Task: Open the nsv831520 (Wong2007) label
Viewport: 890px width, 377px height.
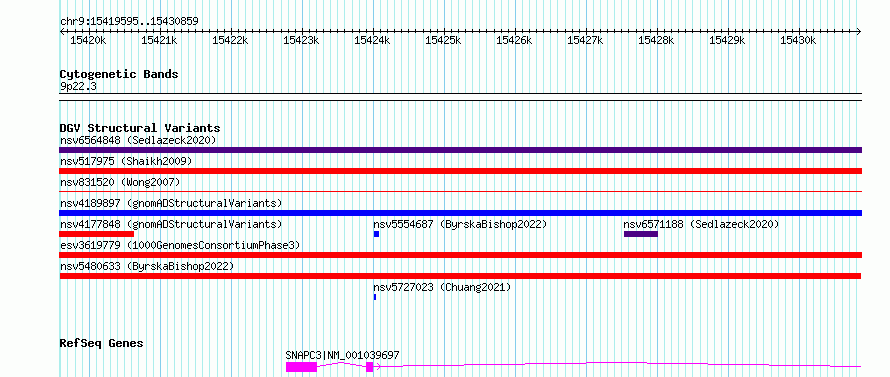Action: (x=120, y=182)
